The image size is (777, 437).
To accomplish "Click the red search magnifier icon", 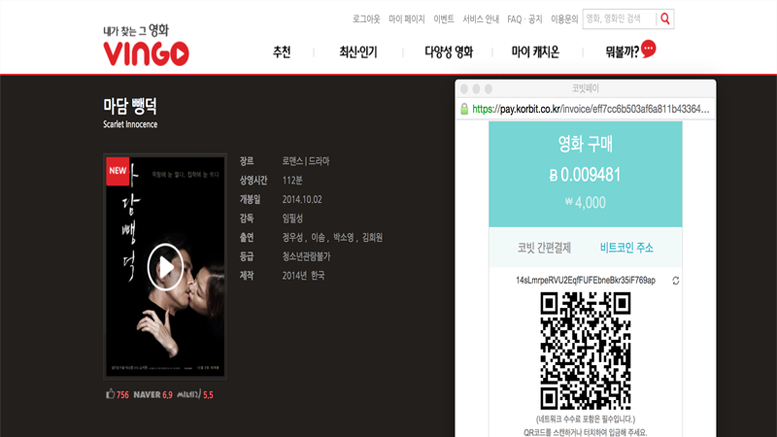I will click(x=665, y=19).
